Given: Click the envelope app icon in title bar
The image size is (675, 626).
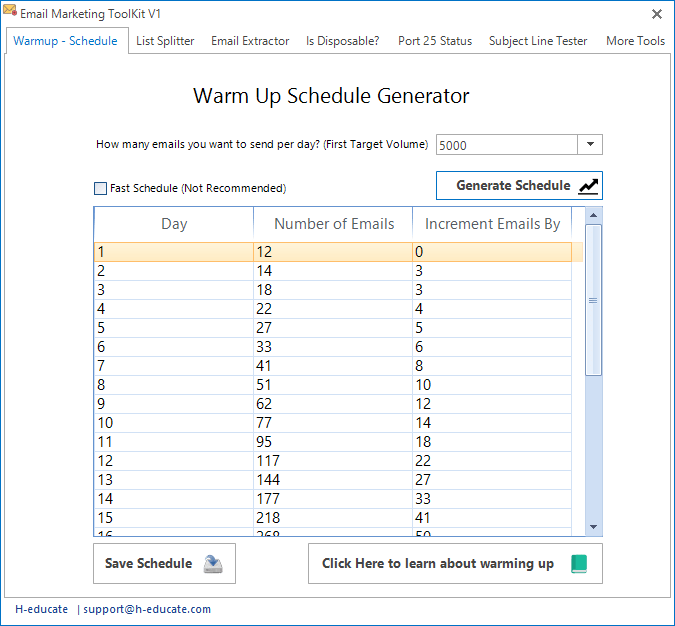Looking at the screenshot, I should pyautogui.click(x=10, y=10).
